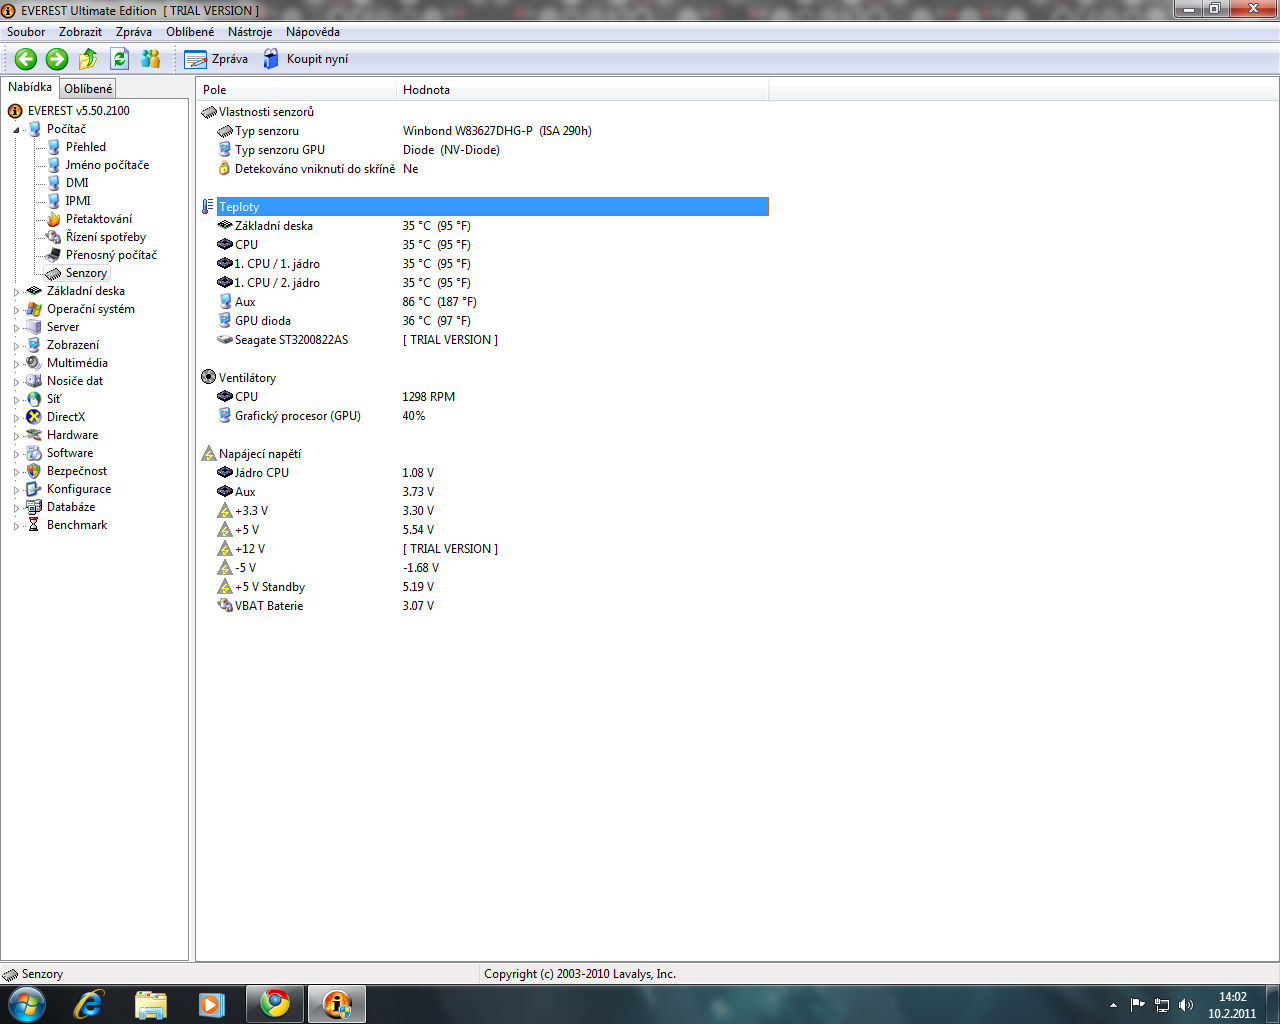Click the green Back arrow icon
The image size is (1280, 1024).
click(26, 59)
